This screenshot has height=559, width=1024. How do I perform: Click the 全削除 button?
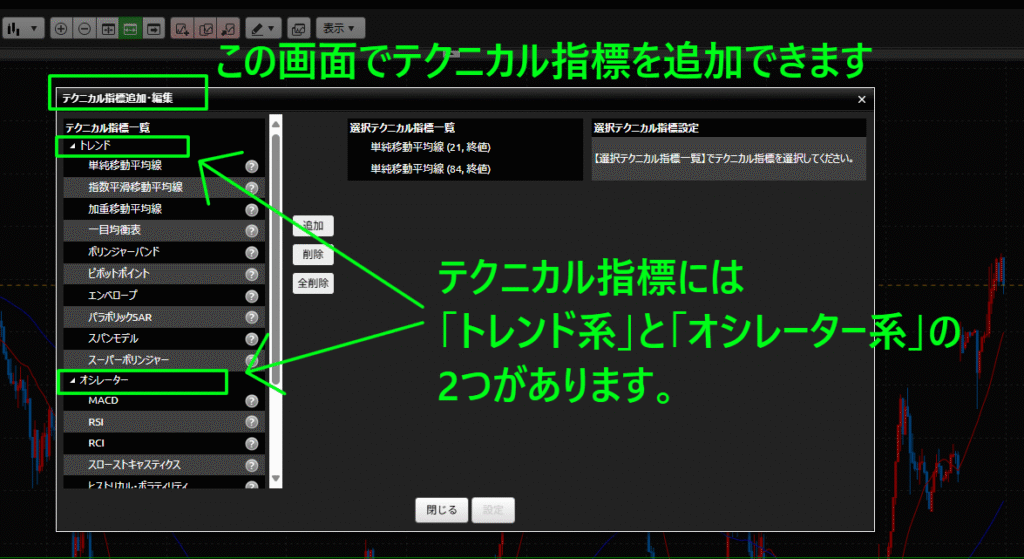[313, 283]
